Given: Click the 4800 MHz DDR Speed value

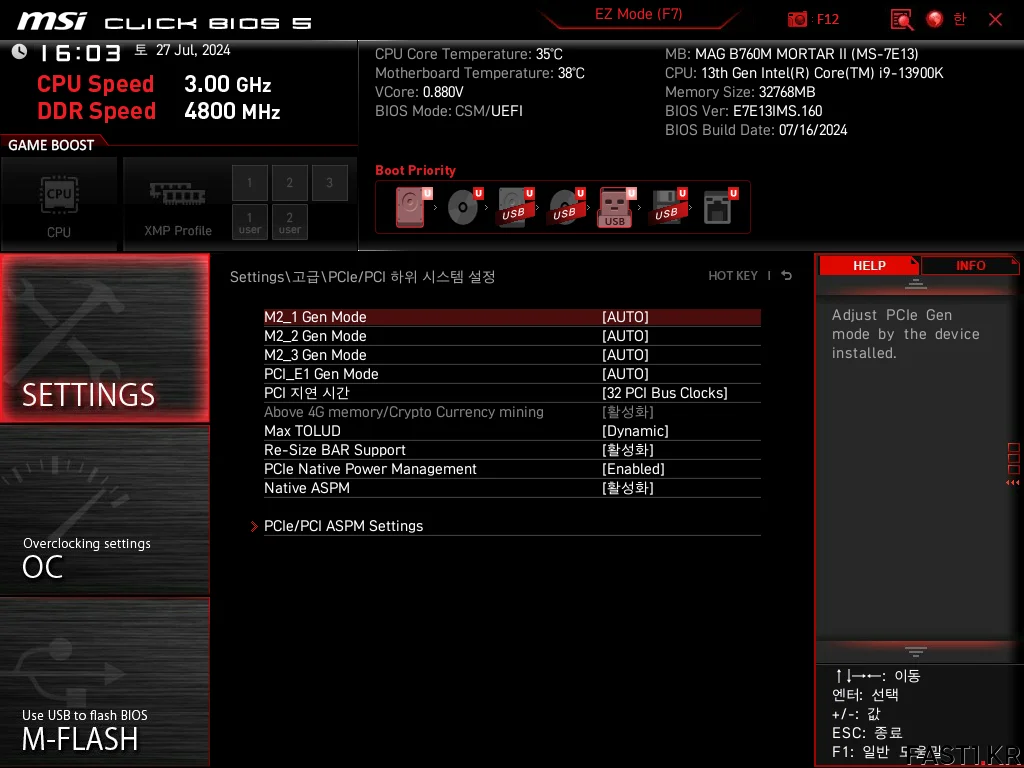Looking at the screenshot, I should click(232, 111).
